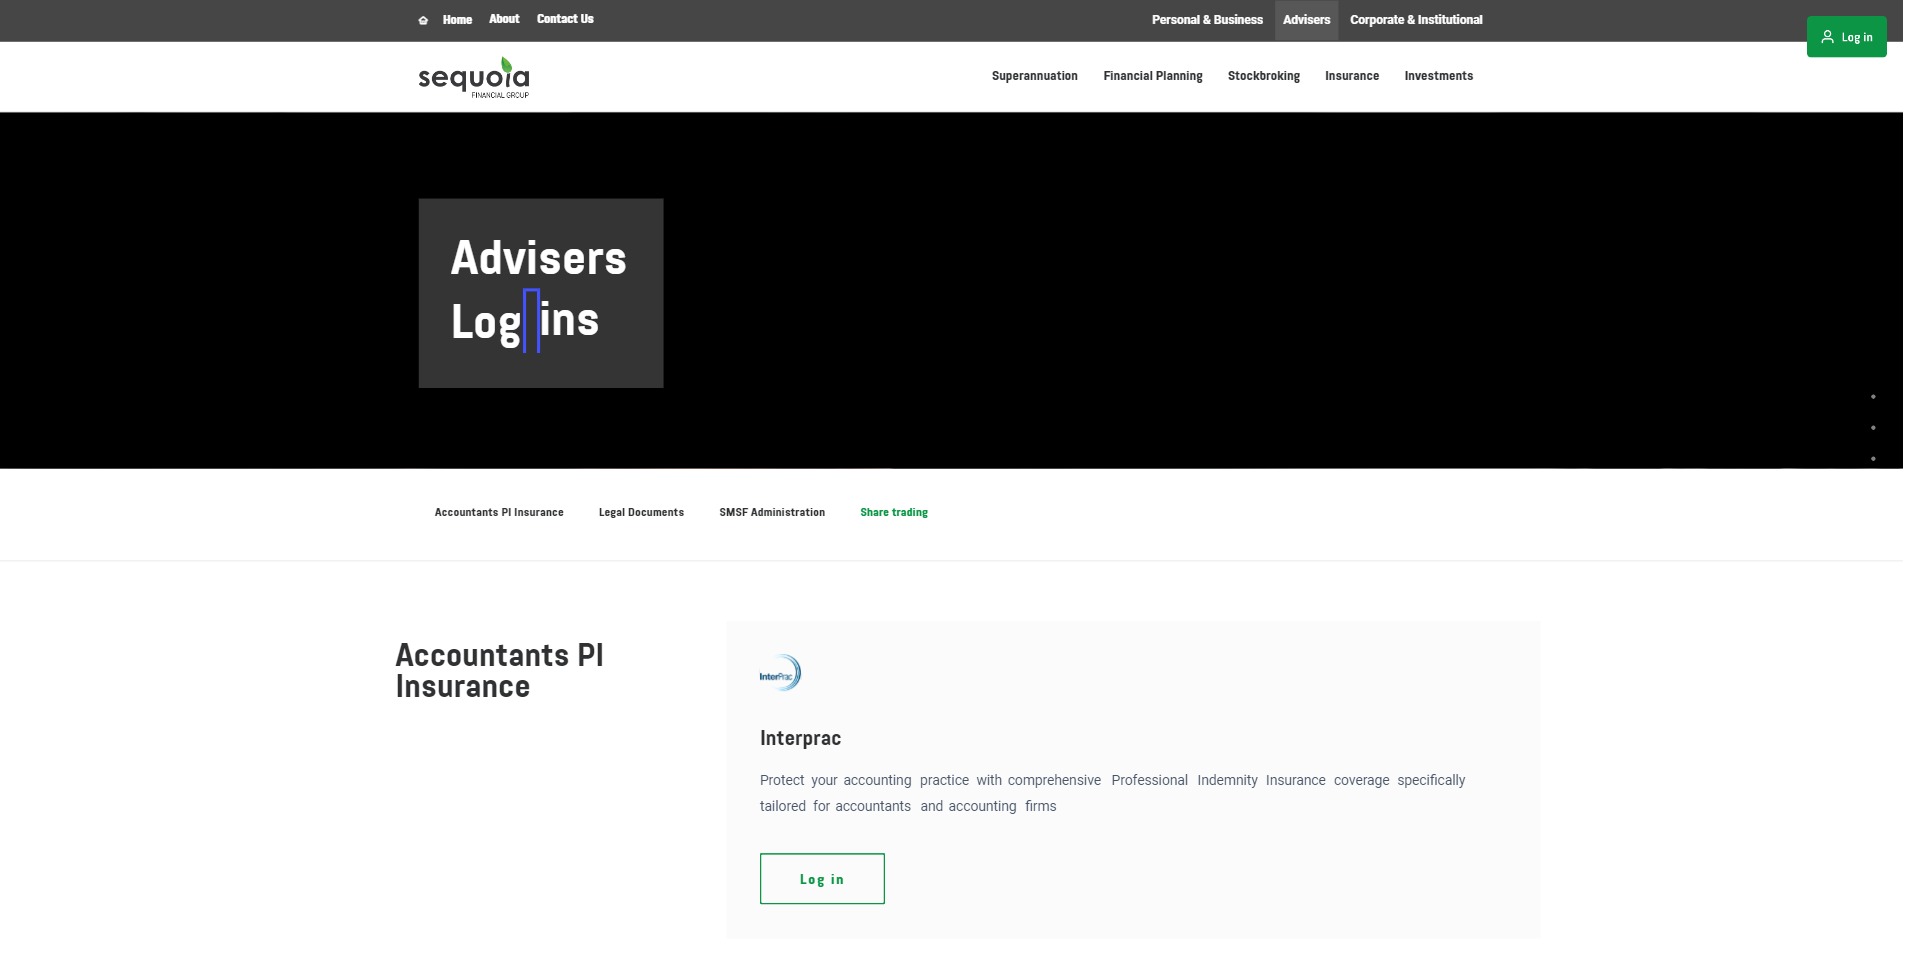Click the Sequoia Financial Group logo

(x=473, y=77)
